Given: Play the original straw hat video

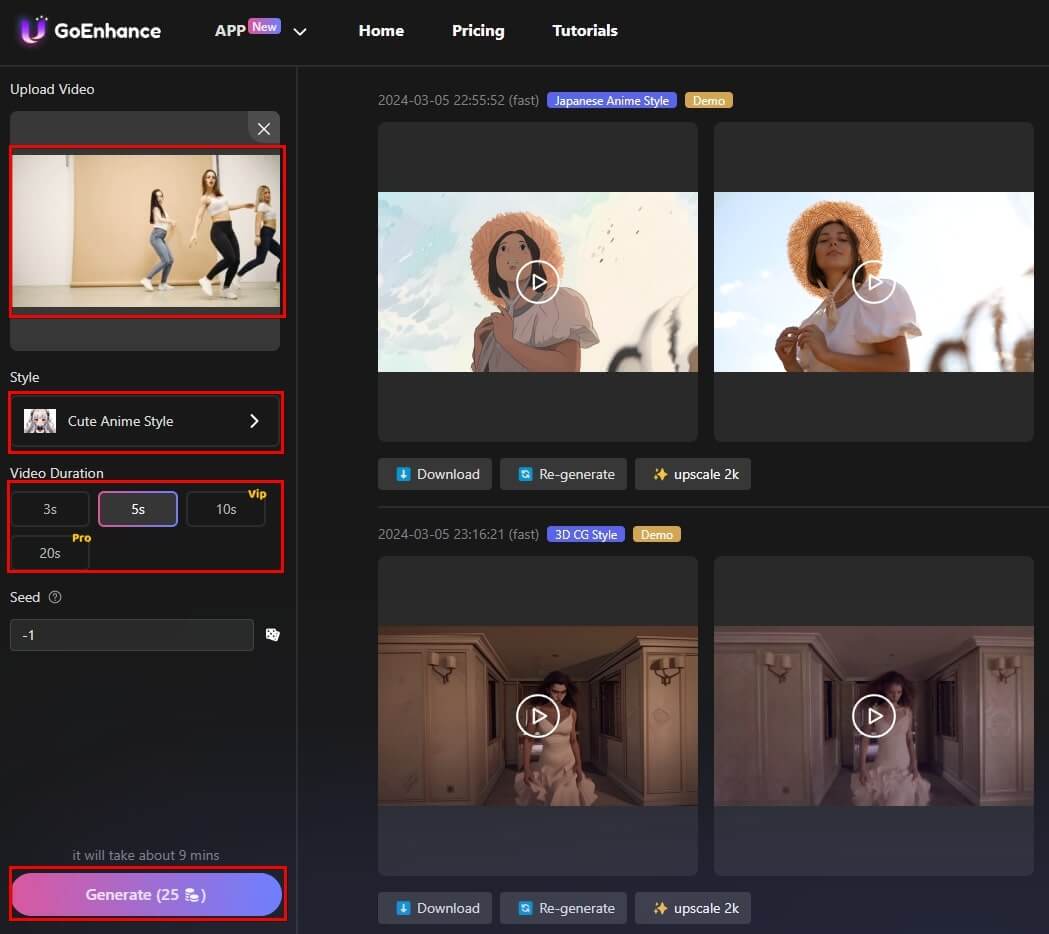Looking at the screenshot, I should tap(873, 282).
